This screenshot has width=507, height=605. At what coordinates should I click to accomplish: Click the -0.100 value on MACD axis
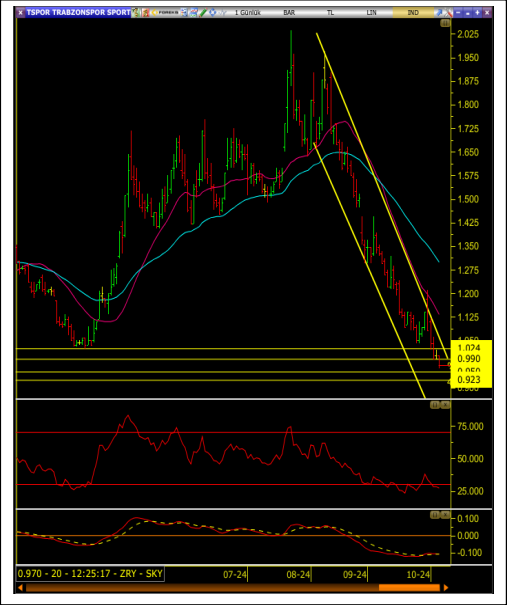[x=468, y=553]
